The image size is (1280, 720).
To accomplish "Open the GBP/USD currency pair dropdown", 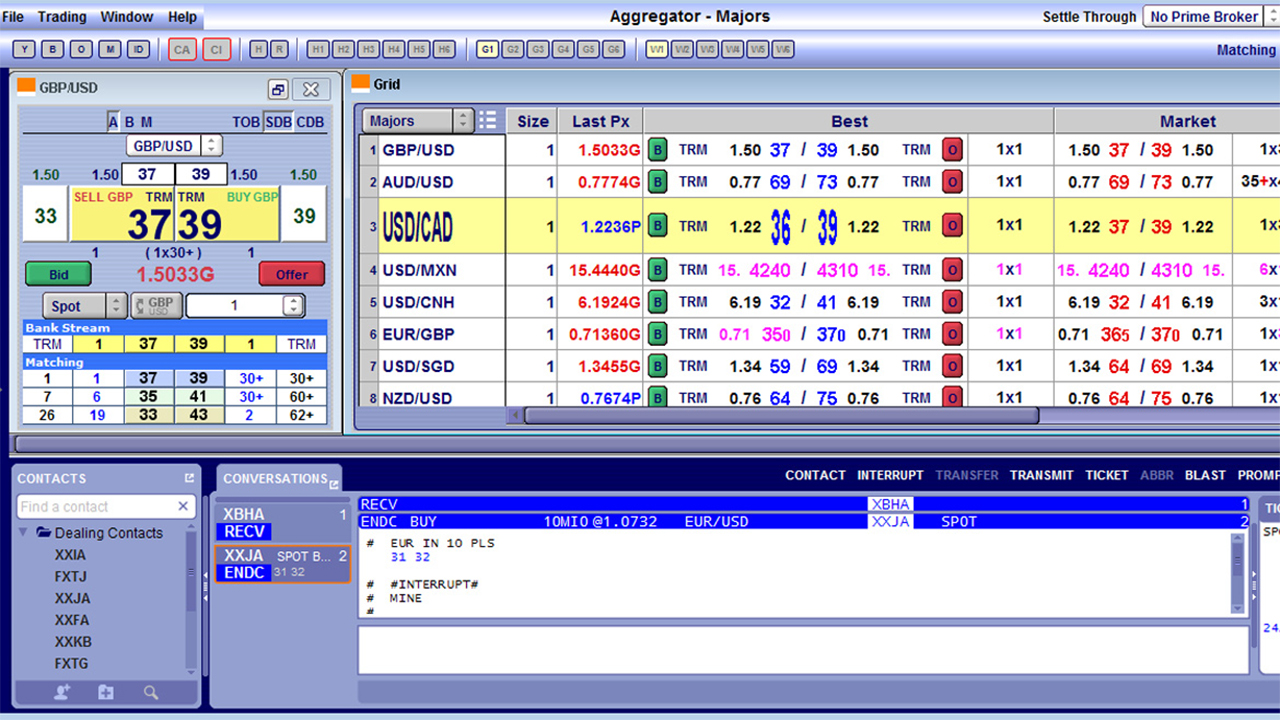I will click(x=174, y=146).
